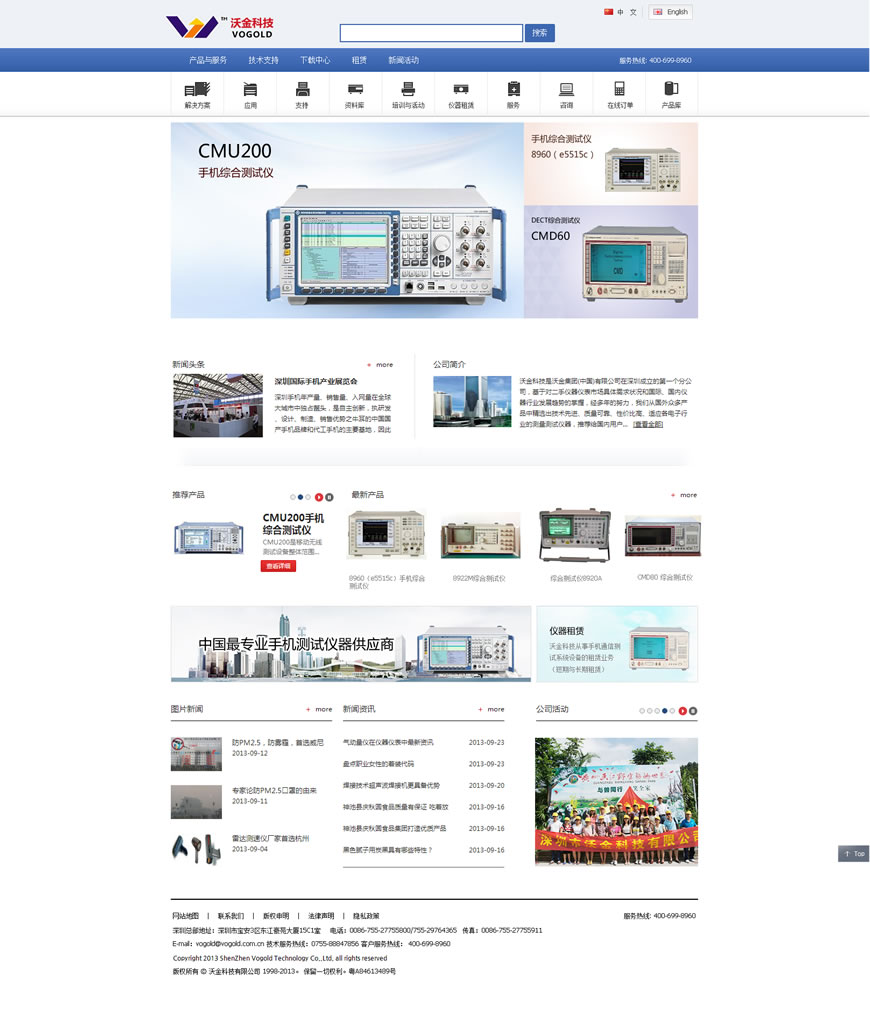
Task: Open the 专家论防PM2.5口罩的由来 news item
Action: click(x=274, y=791)
